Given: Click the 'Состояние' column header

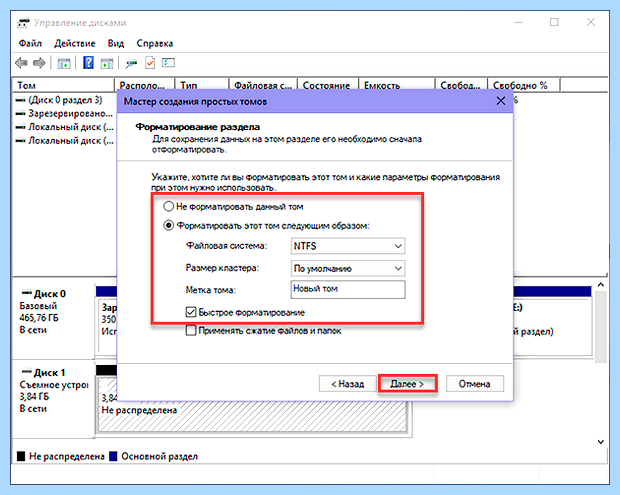Looking at the screenshot, I should (x=328, y=85).
